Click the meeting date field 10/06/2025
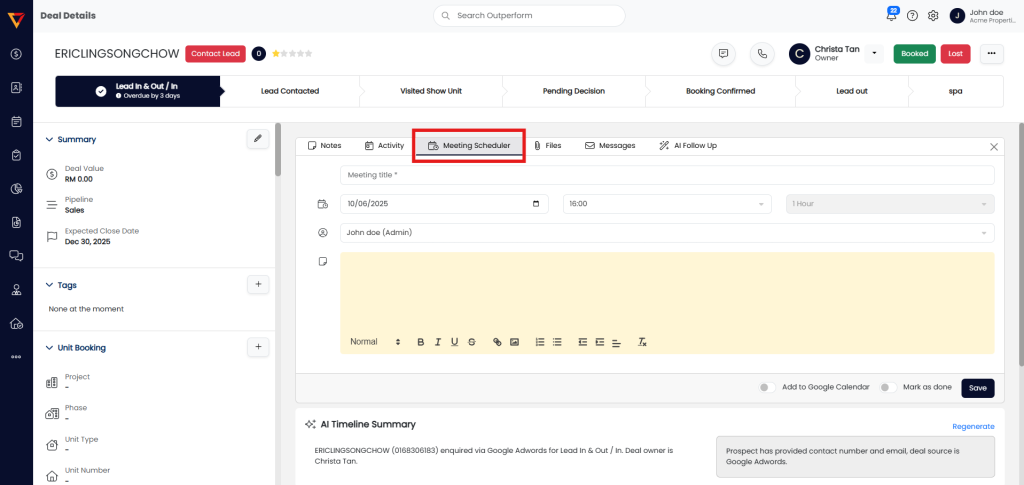Viewport: 1024px width, 485px height. [444, 204]
